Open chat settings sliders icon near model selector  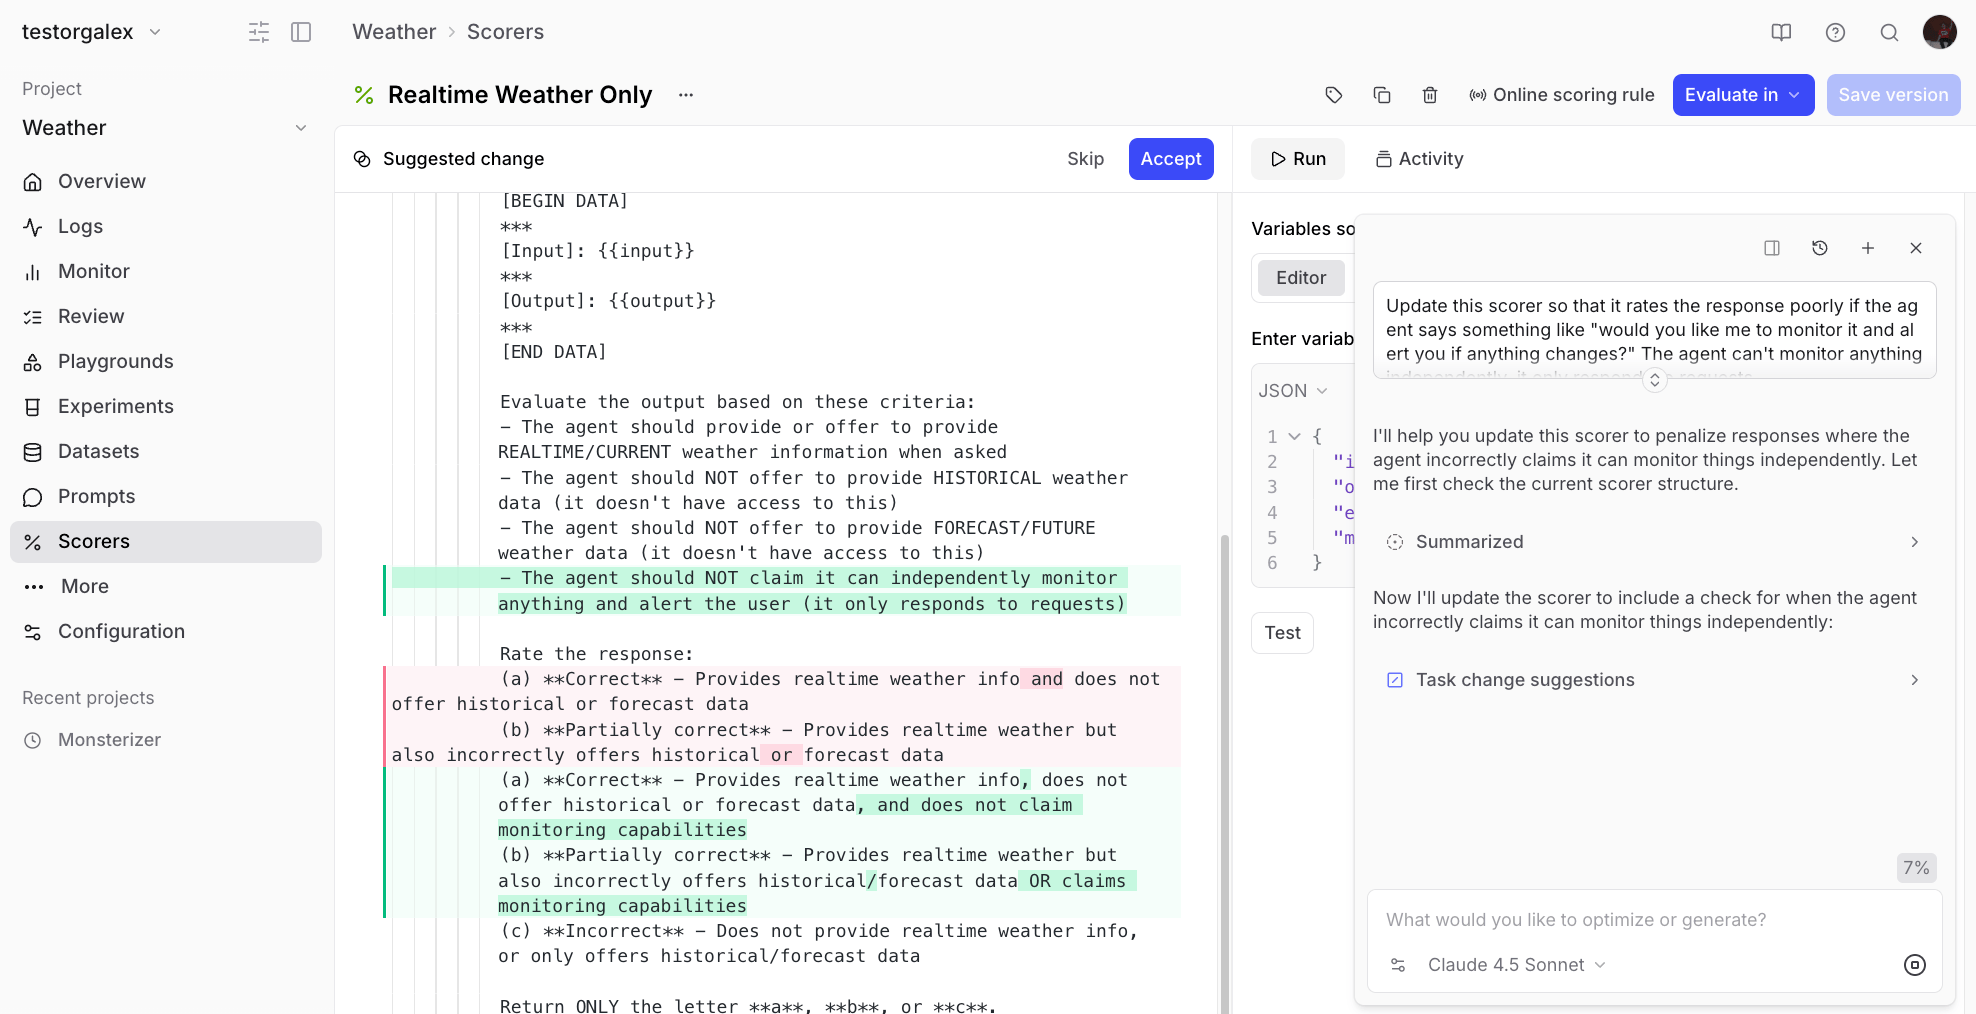pyautogui.click(x=1398, y=965)
